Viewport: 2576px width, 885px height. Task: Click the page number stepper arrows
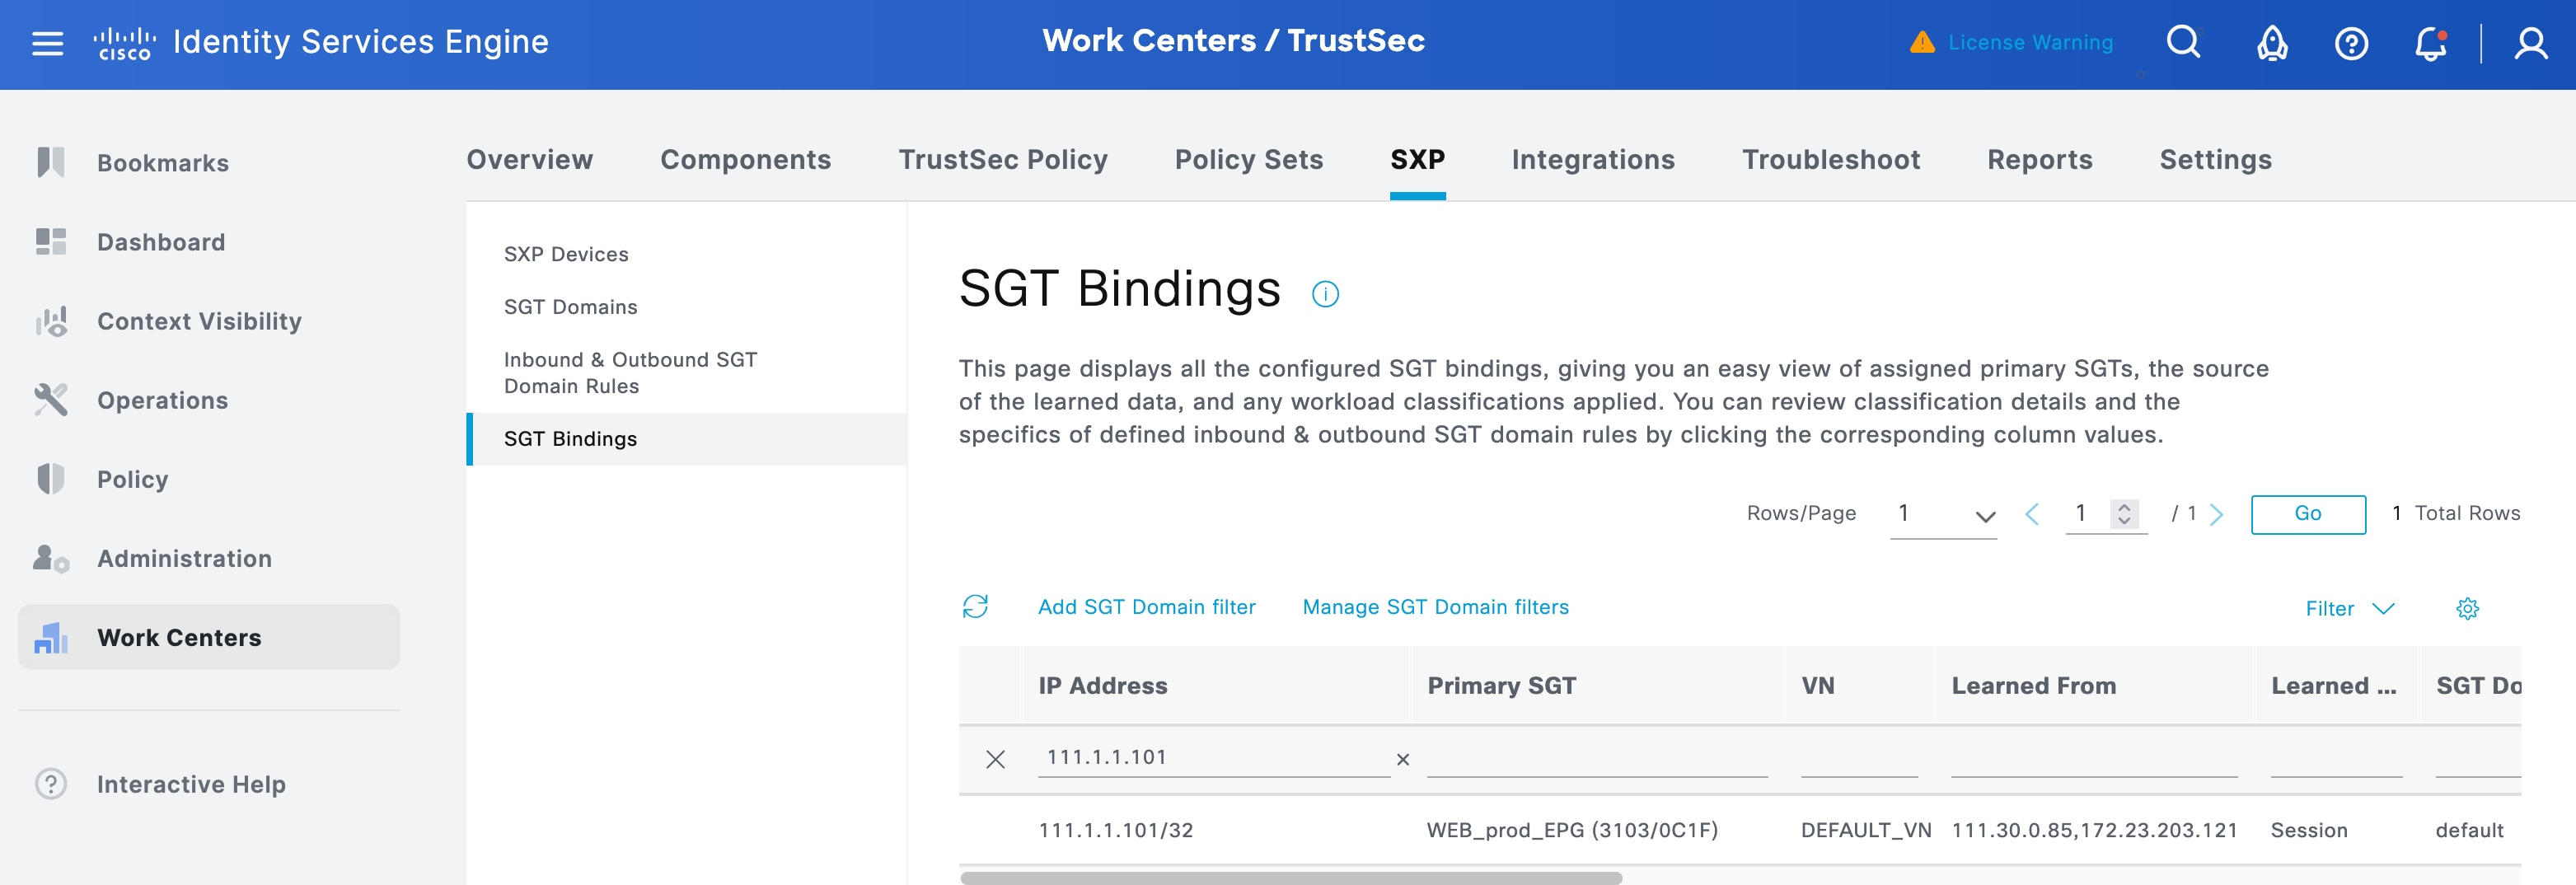[2124, 514]
